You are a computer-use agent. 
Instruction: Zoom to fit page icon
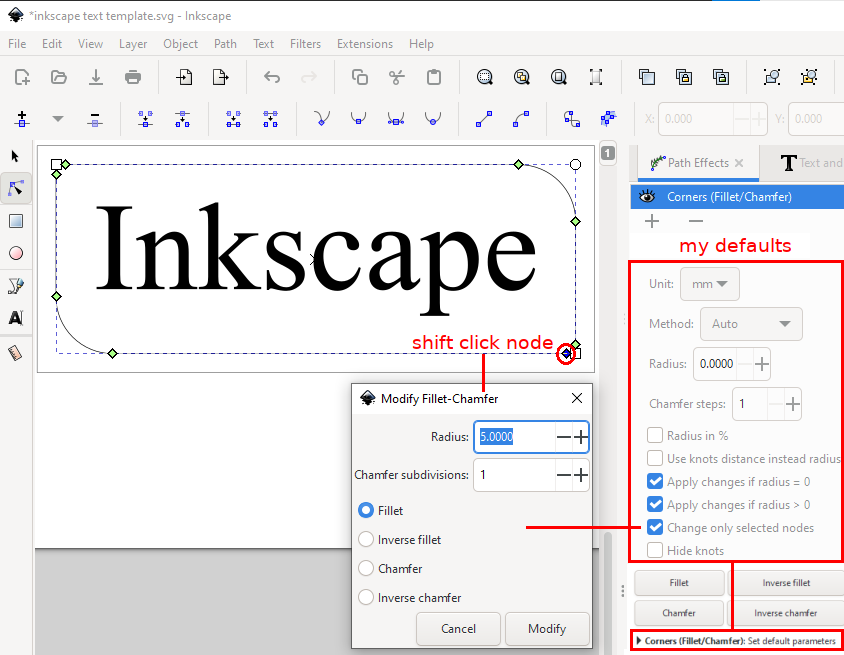[559, 78]
